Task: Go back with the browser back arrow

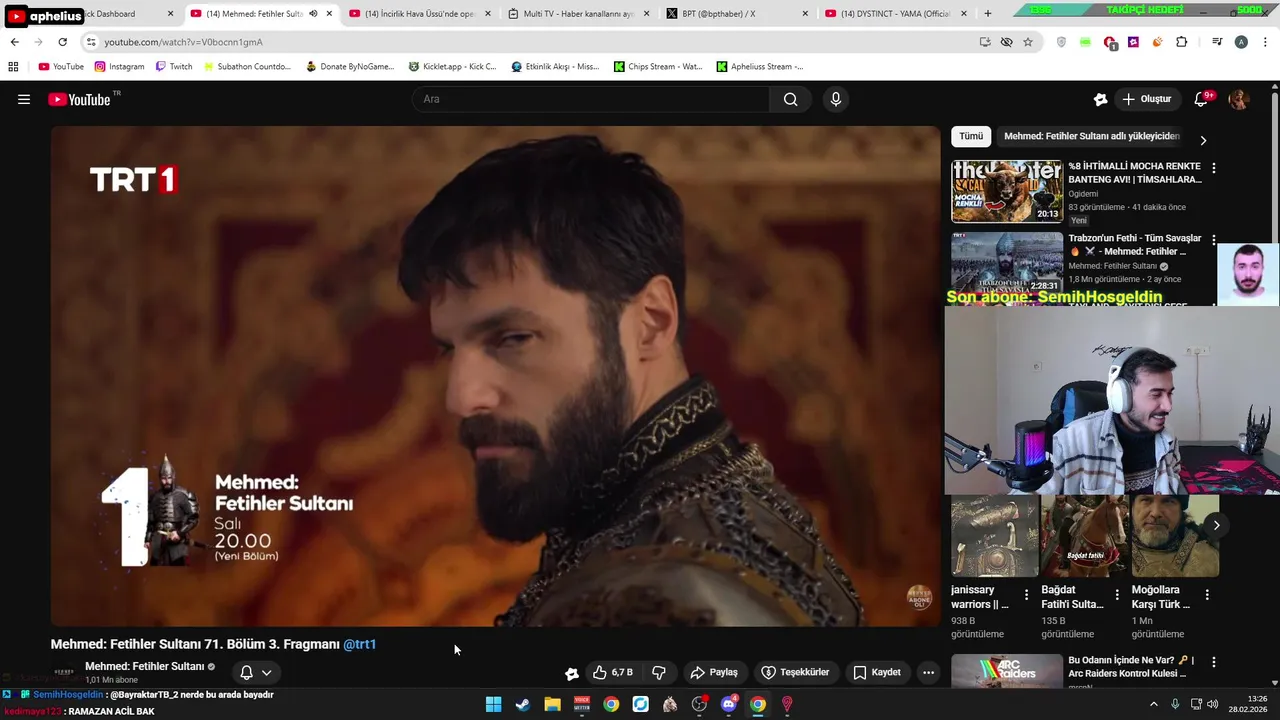Action: [x=14, y=42]
